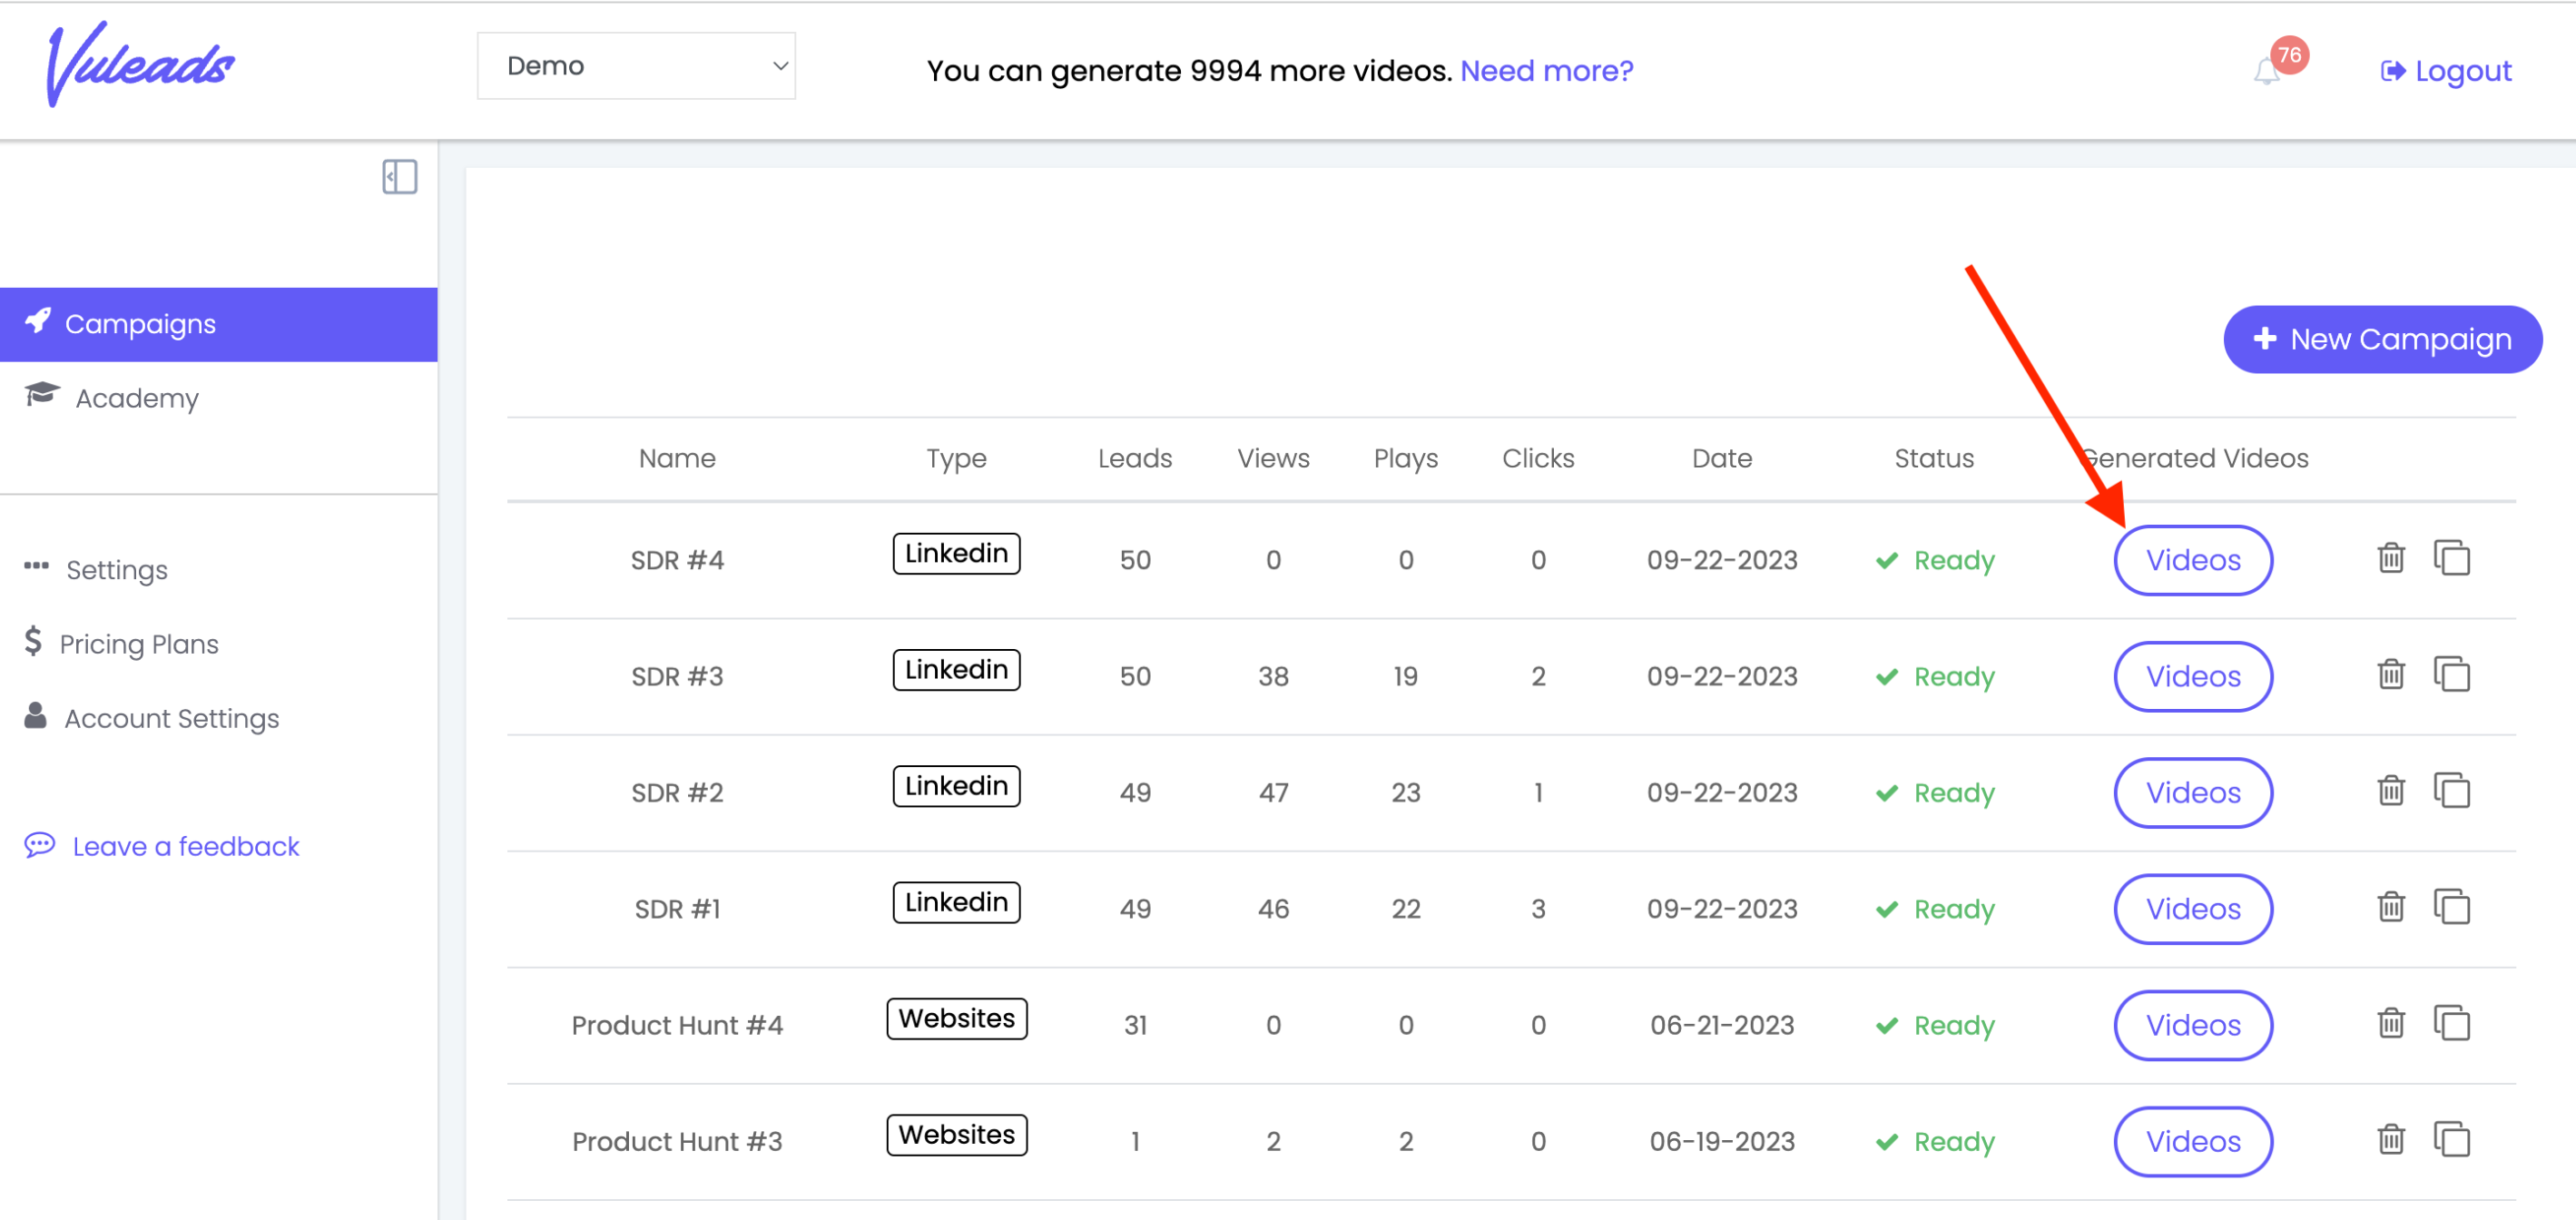
Task: Click the Date column header
Action: 1722,458
